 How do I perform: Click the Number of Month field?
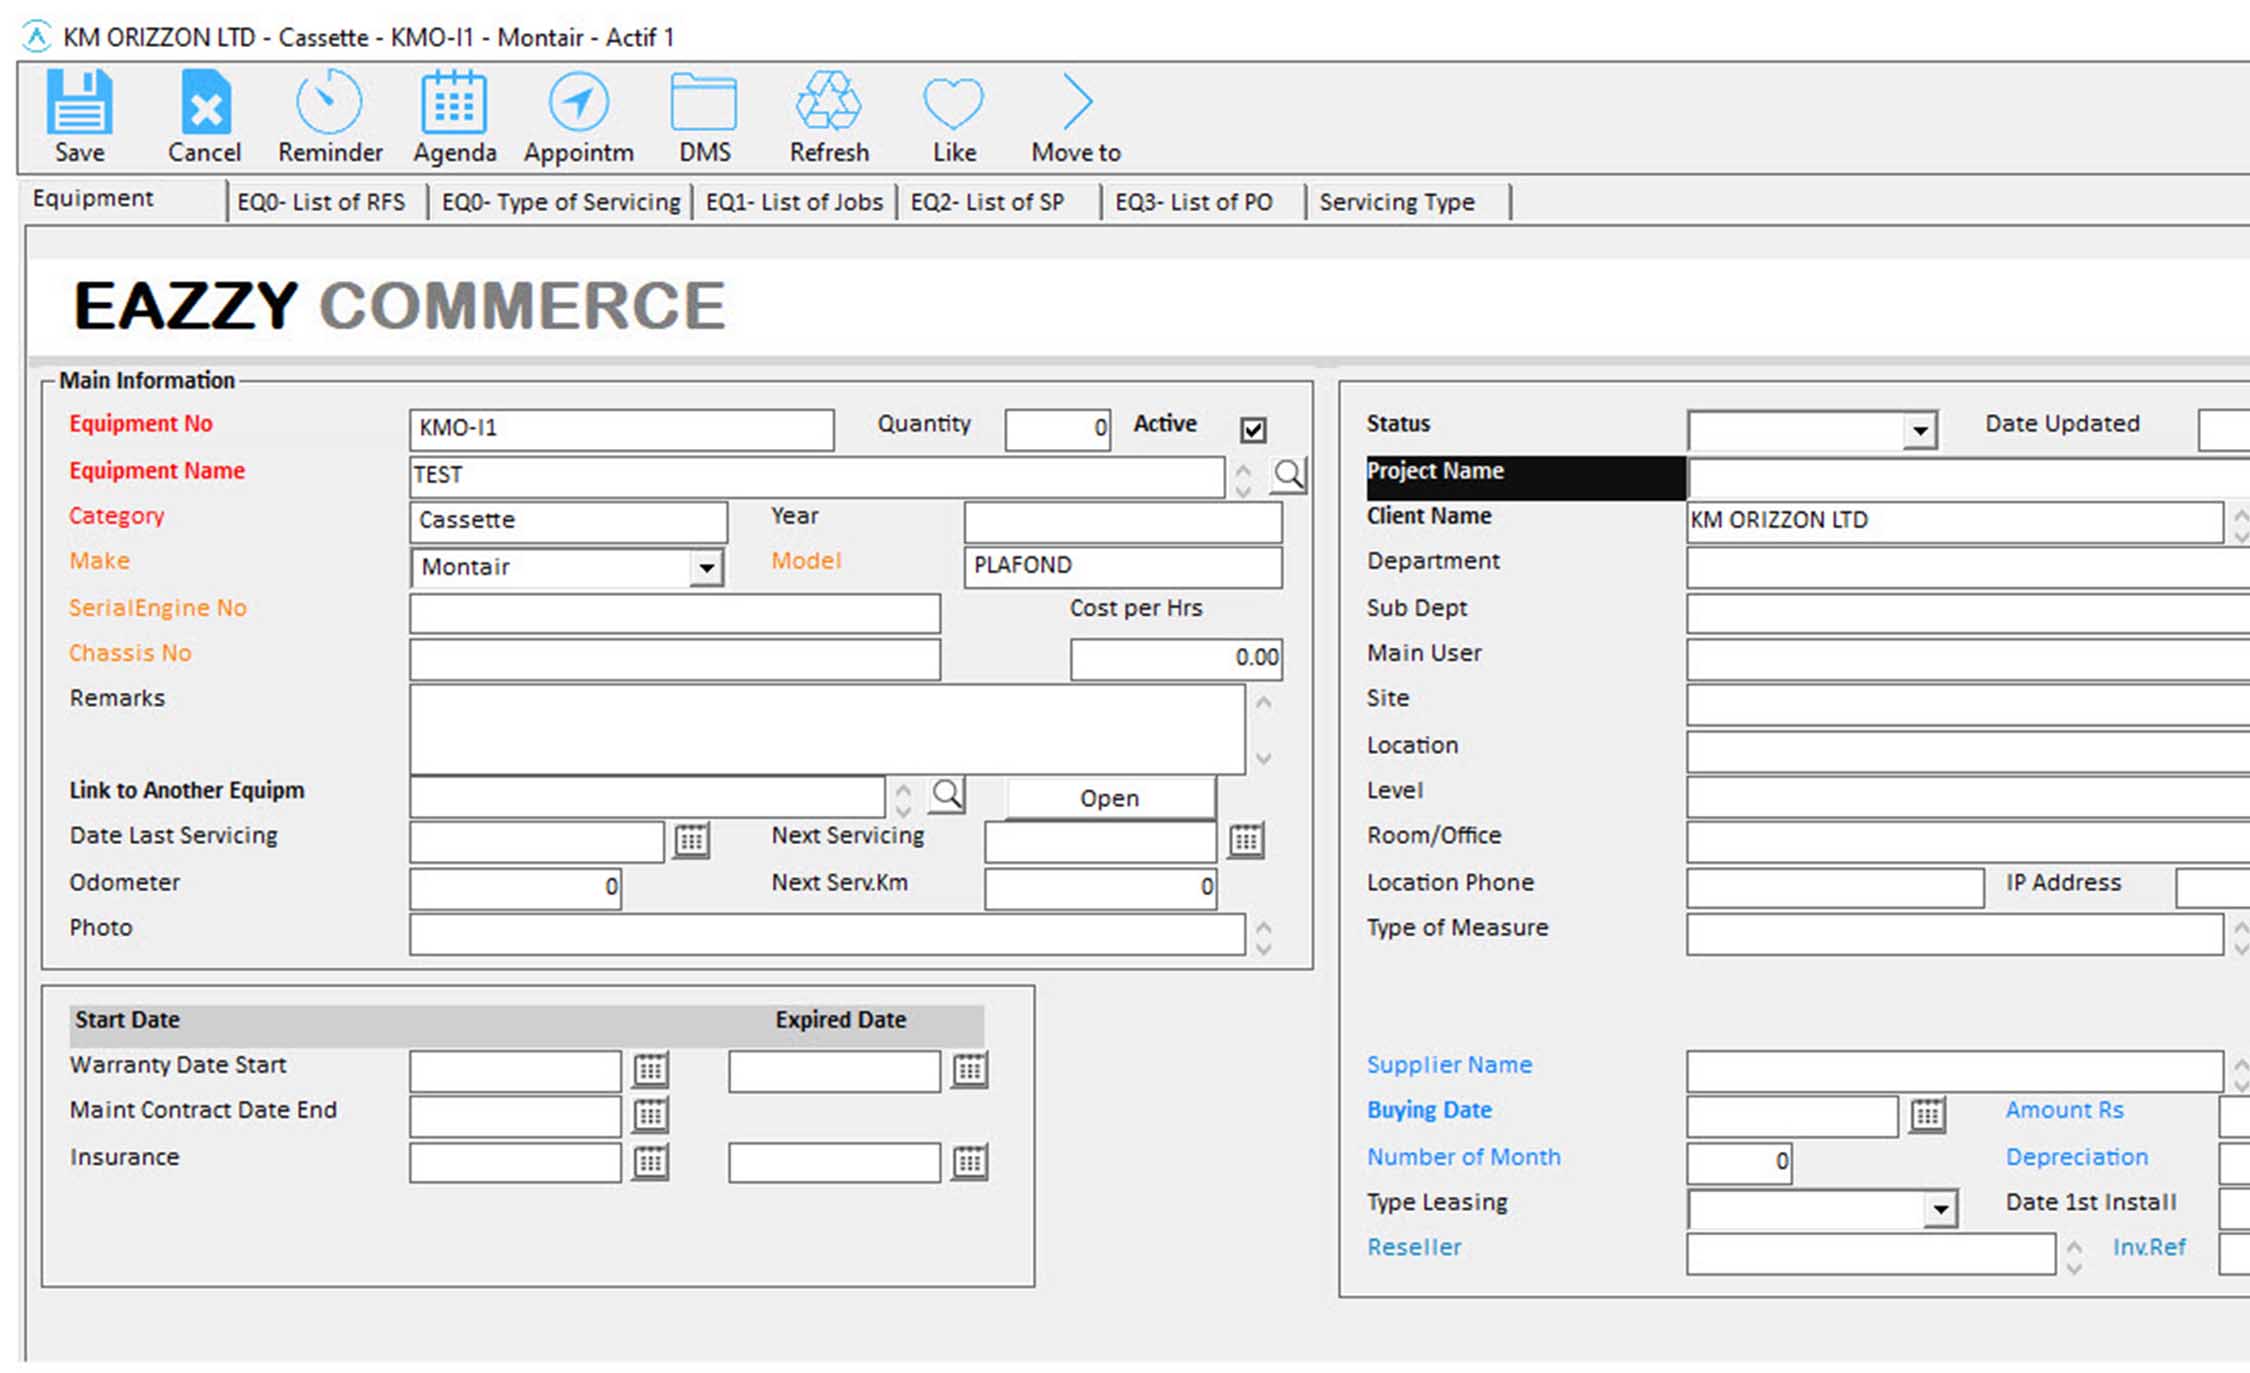coord(1739,1162)
